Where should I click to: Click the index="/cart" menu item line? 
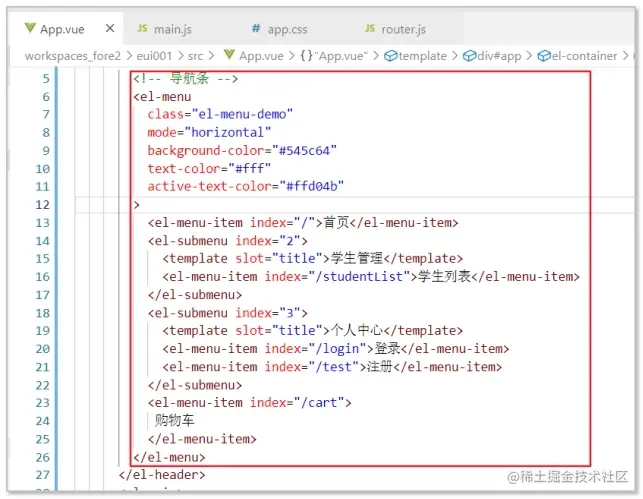tap(249, 403)
